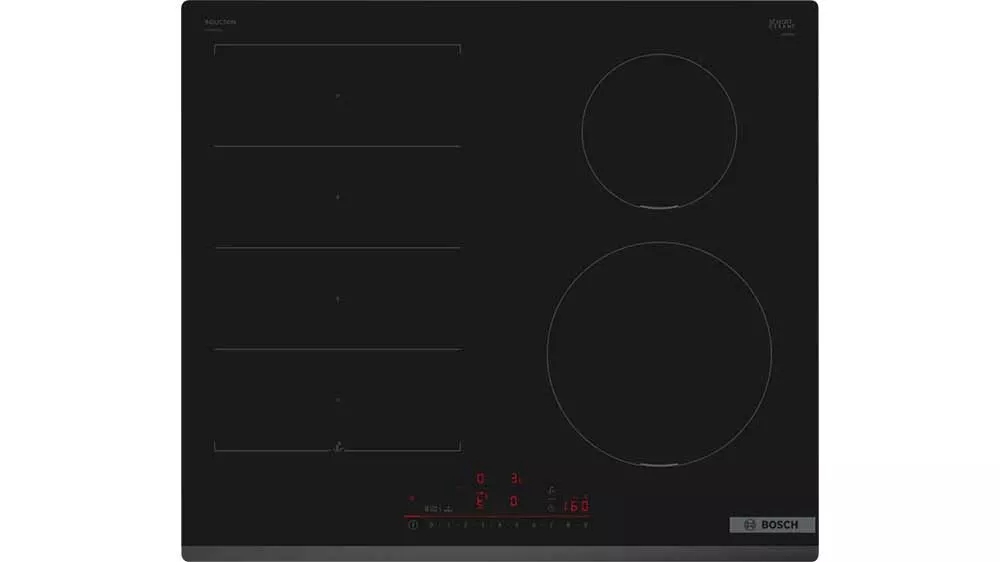Click the Induction label text
The height and width of the screenshot is (562, 1000).
(x=220, y=22)
